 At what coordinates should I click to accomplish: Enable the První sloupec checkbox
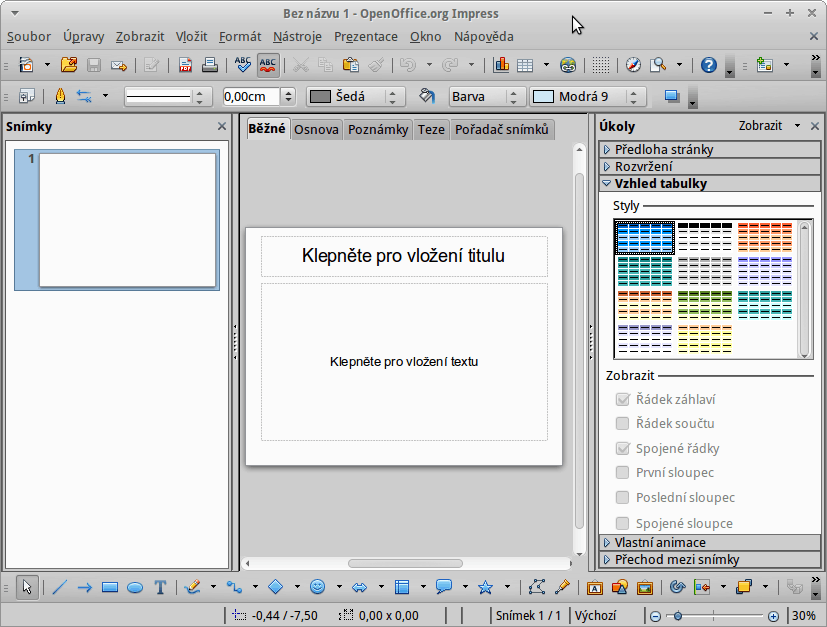tap(622, 472)
